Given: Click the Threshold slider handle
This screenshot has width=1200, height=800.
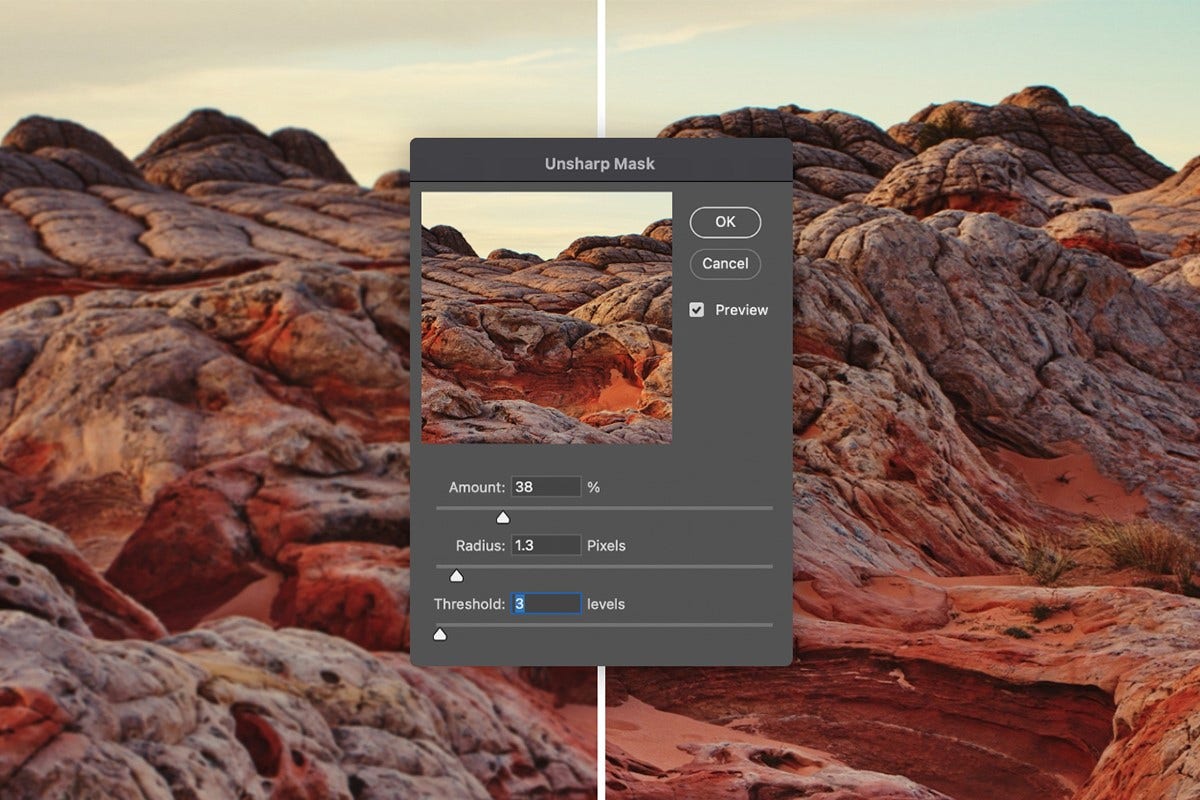Looking at the screenshot, I should pyautogui.click(x=439, y=634).
